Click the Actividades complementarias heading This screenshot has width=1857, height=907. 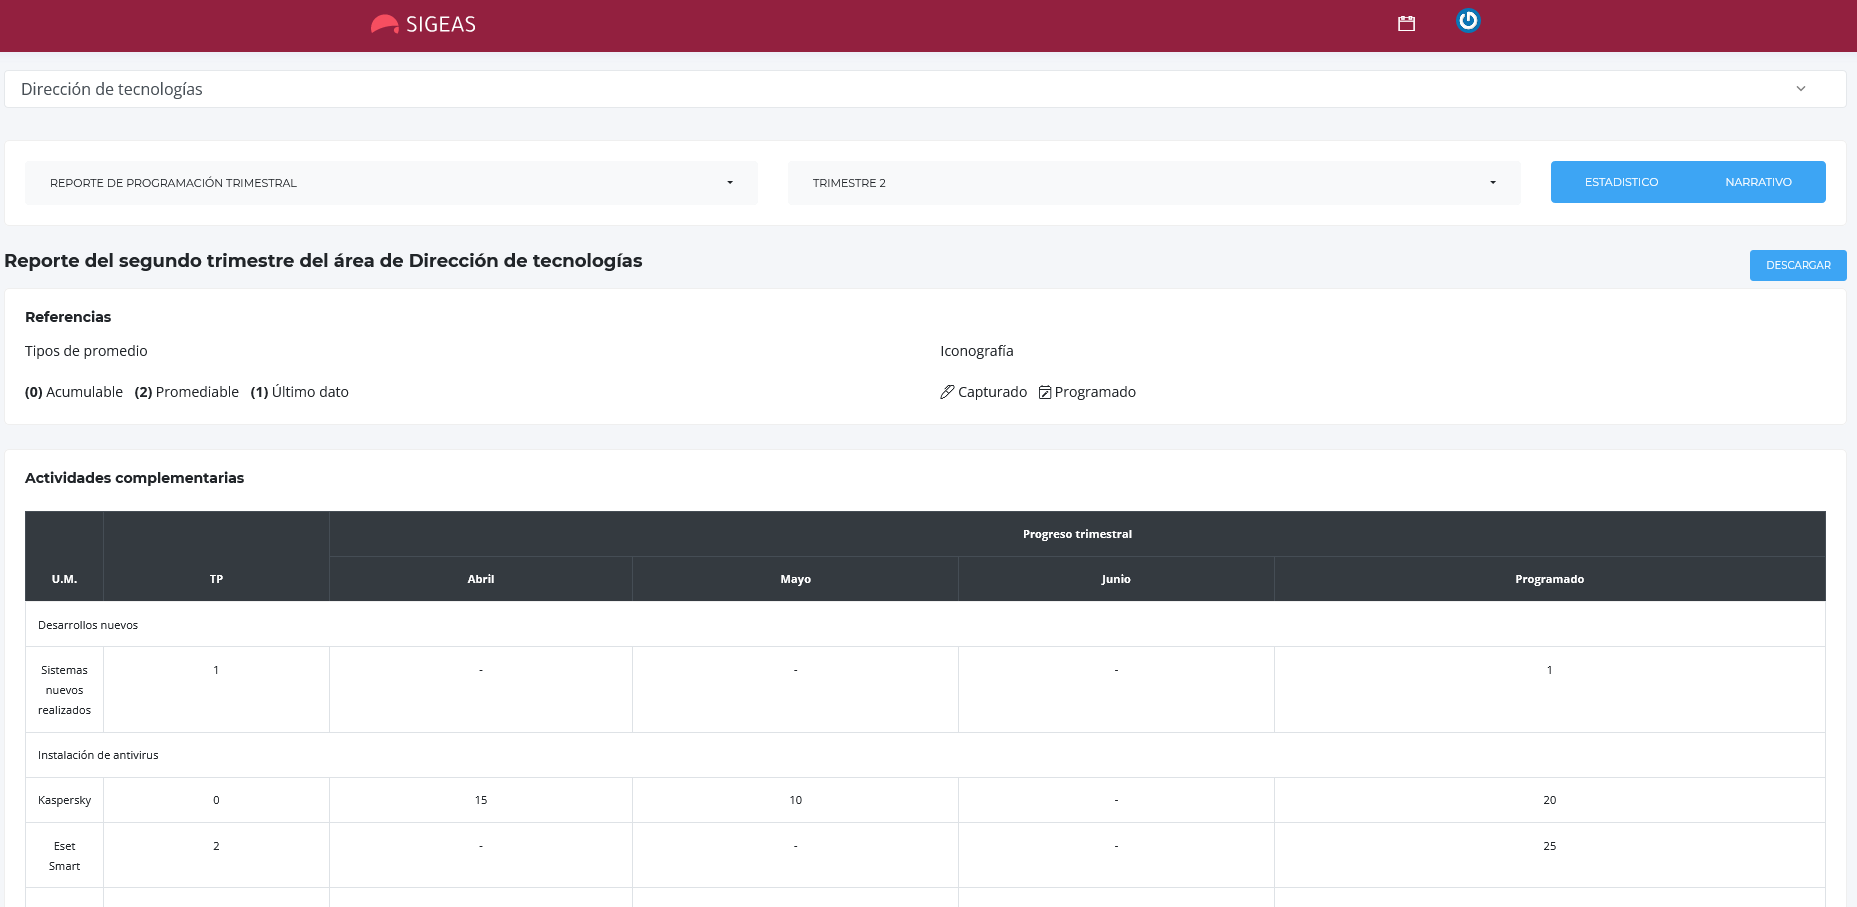point(135,478)
